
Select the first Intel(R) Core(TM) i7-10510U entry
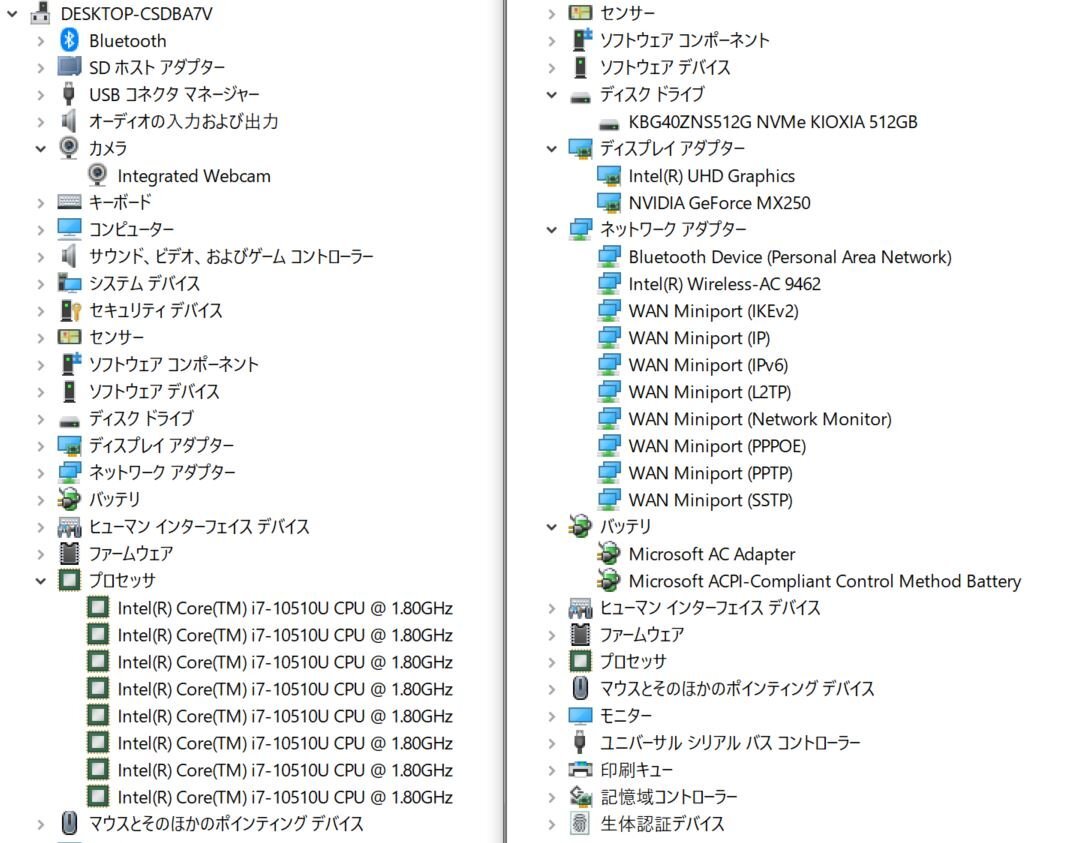(x=285, y=607)
